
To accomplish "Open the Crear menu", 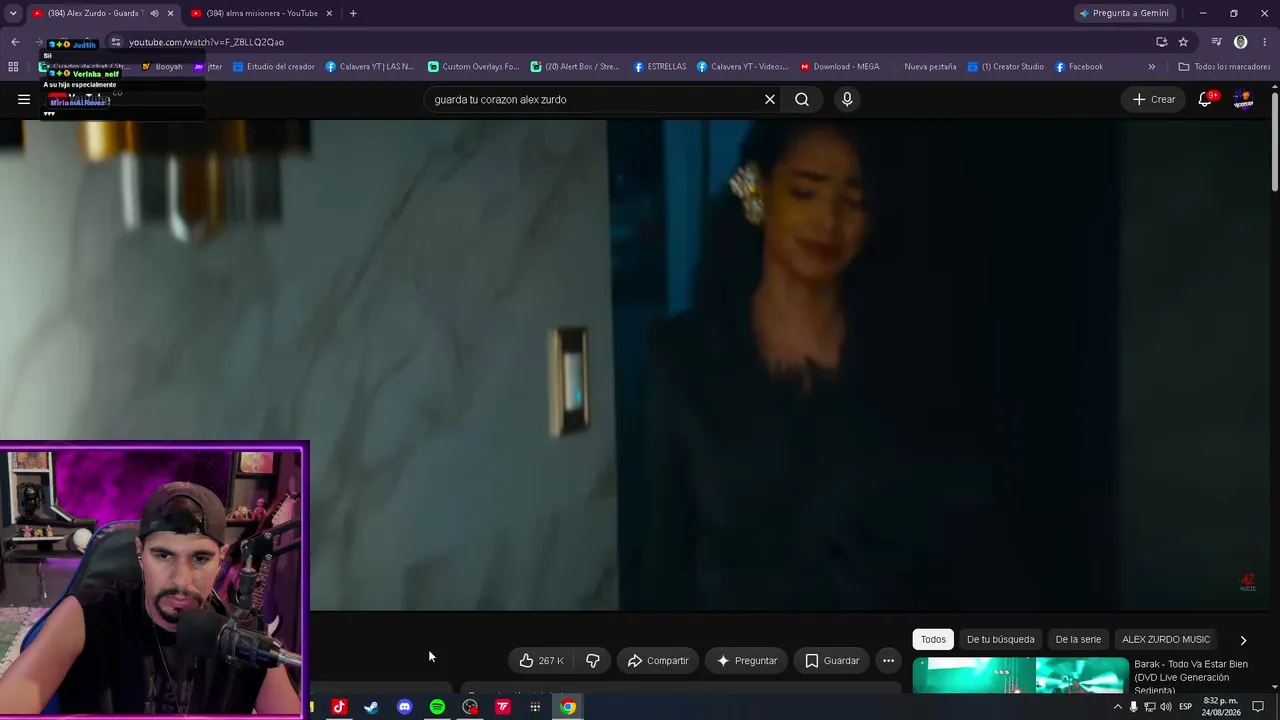I will (x=1153, y=99).
